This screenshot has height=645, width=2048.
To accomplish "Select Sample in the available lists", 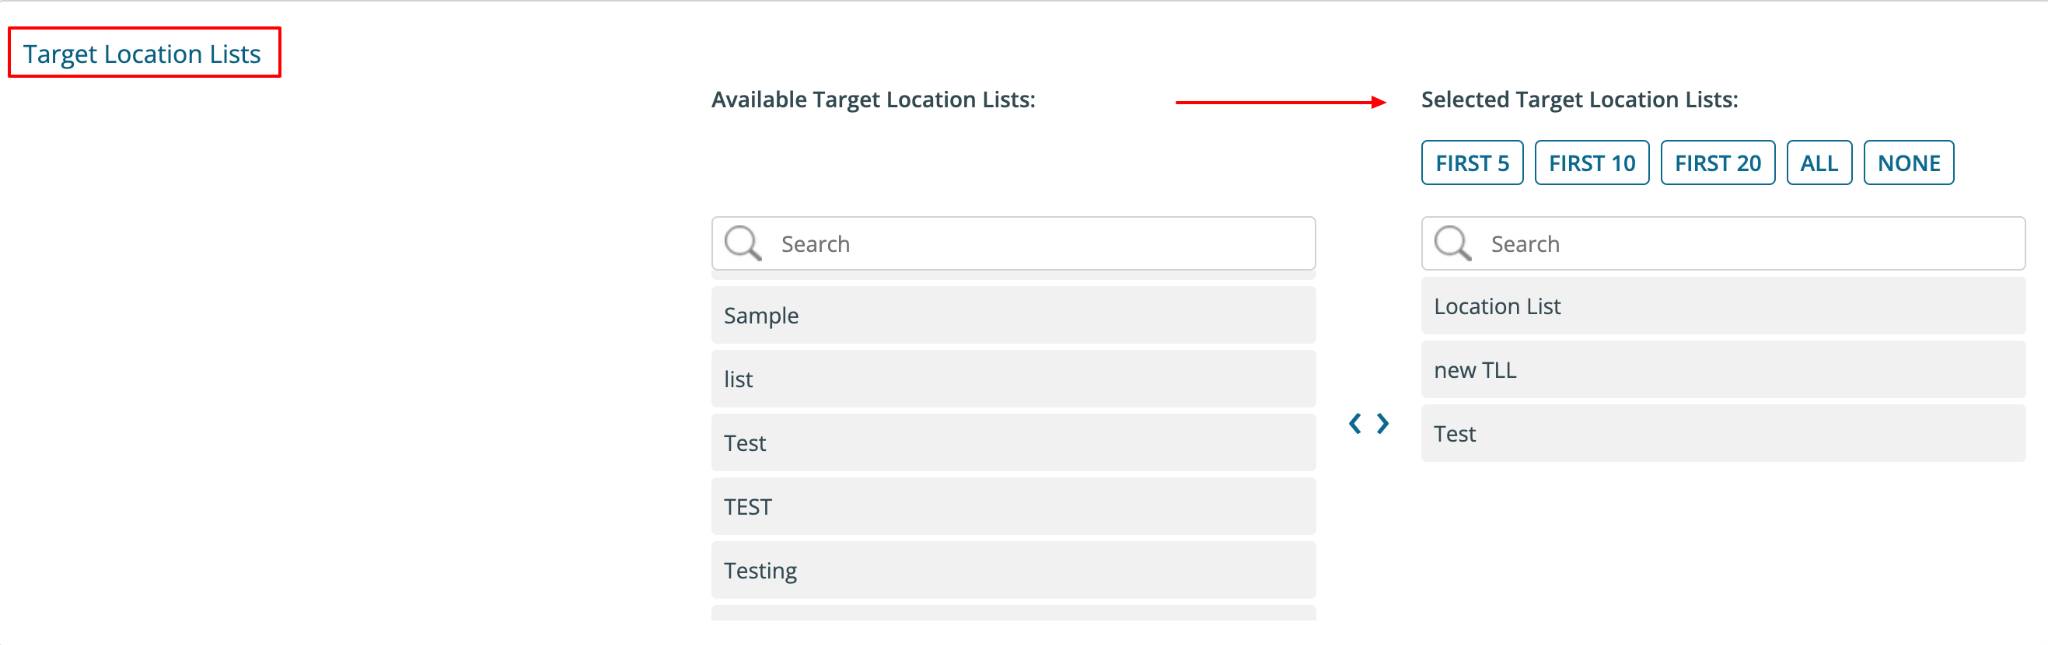I will [x=1013, y=315].
